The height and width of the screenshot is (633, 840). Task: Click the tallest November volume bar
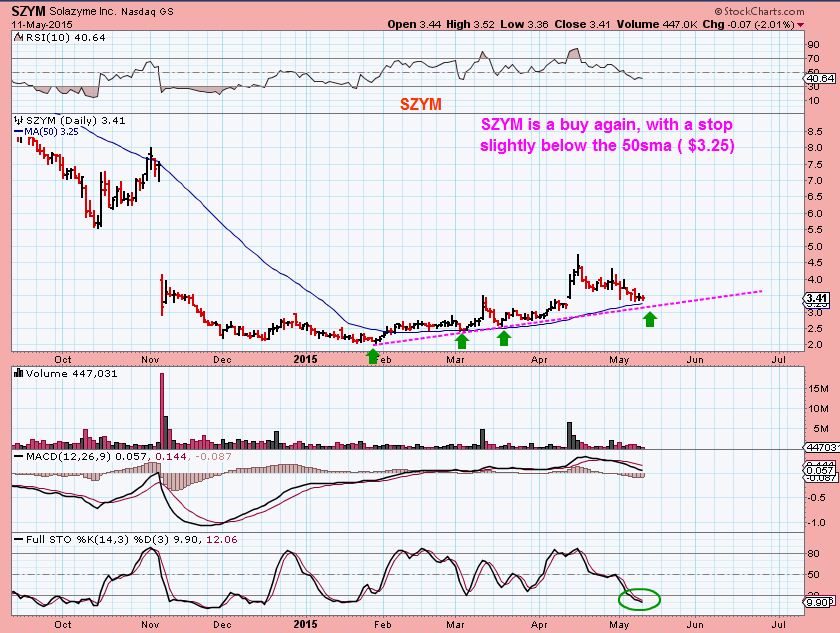(162, 411)
